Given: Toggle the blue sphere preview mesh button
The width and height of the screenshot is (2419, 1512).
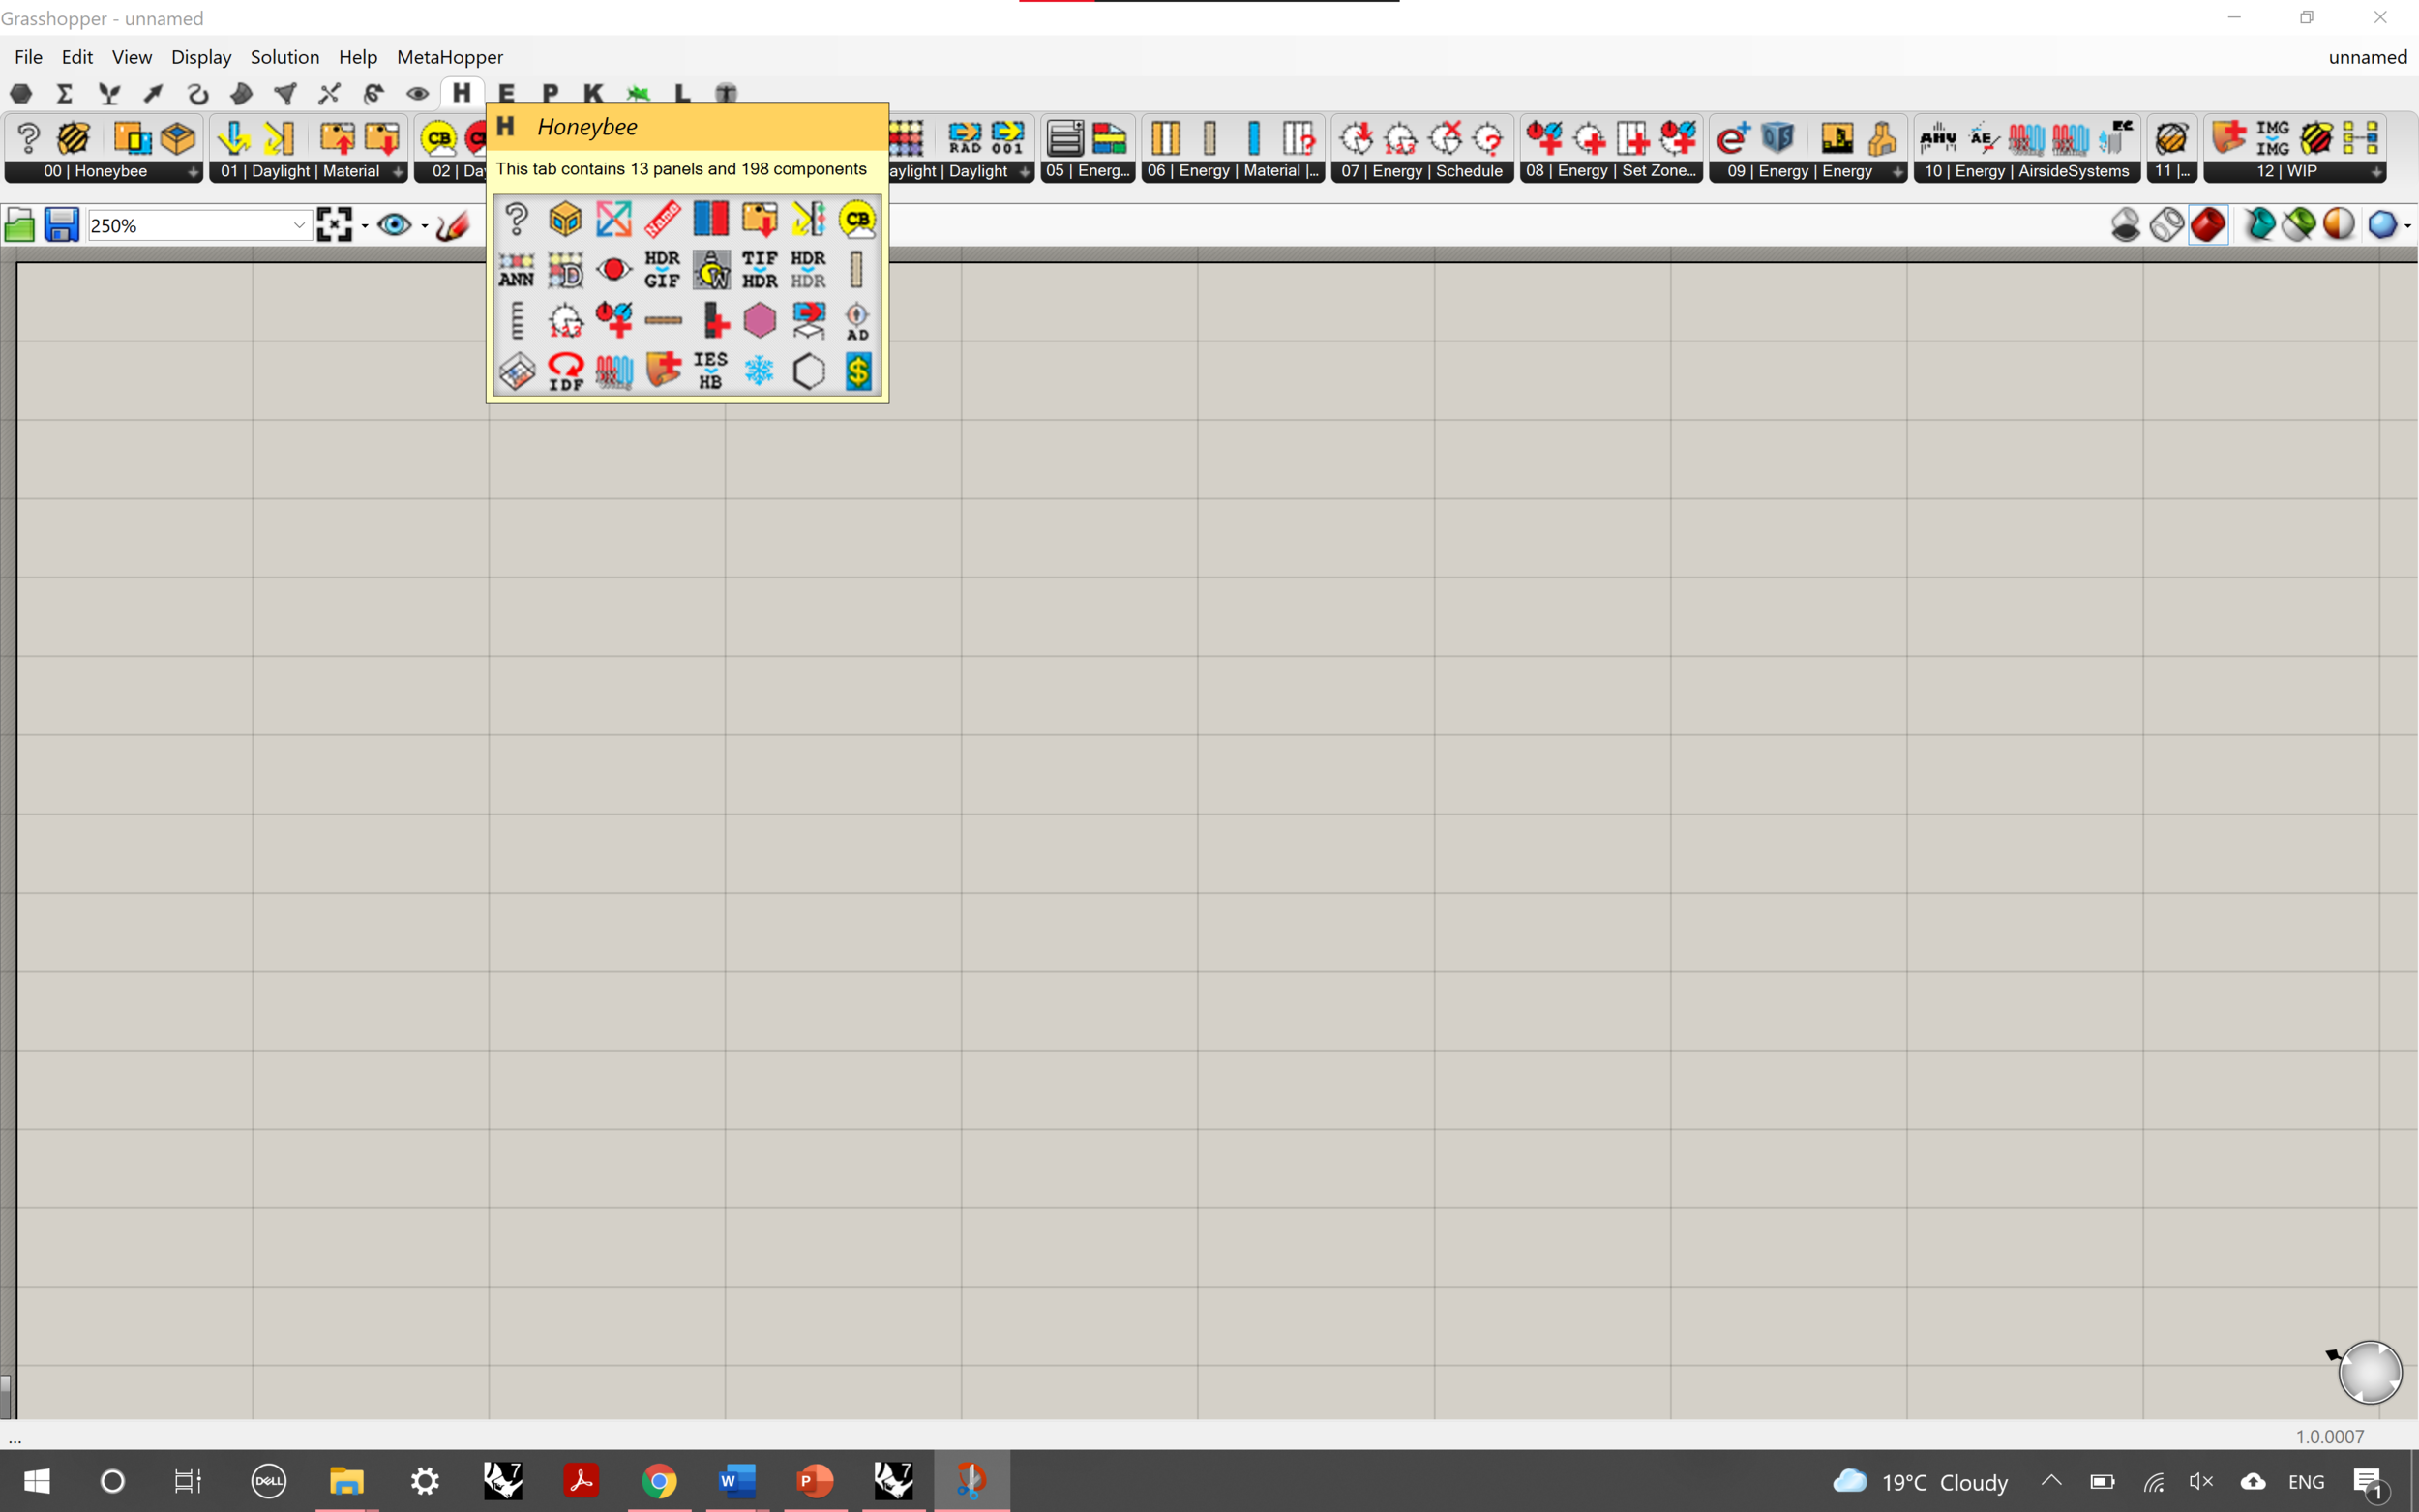Looking at the screenshot, I should pos(2382,225).
